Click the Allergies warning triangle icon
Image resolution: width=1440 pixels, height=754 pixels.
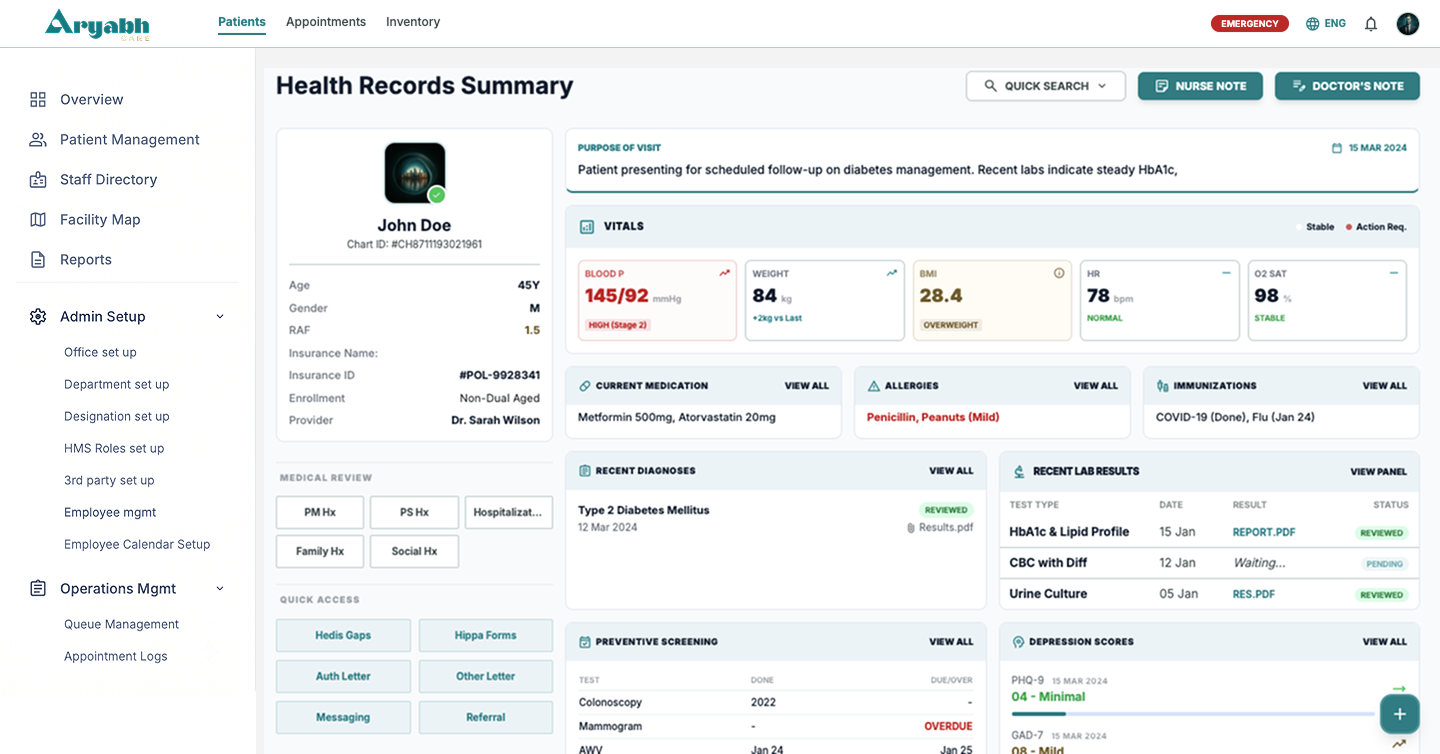coord(873,386)
